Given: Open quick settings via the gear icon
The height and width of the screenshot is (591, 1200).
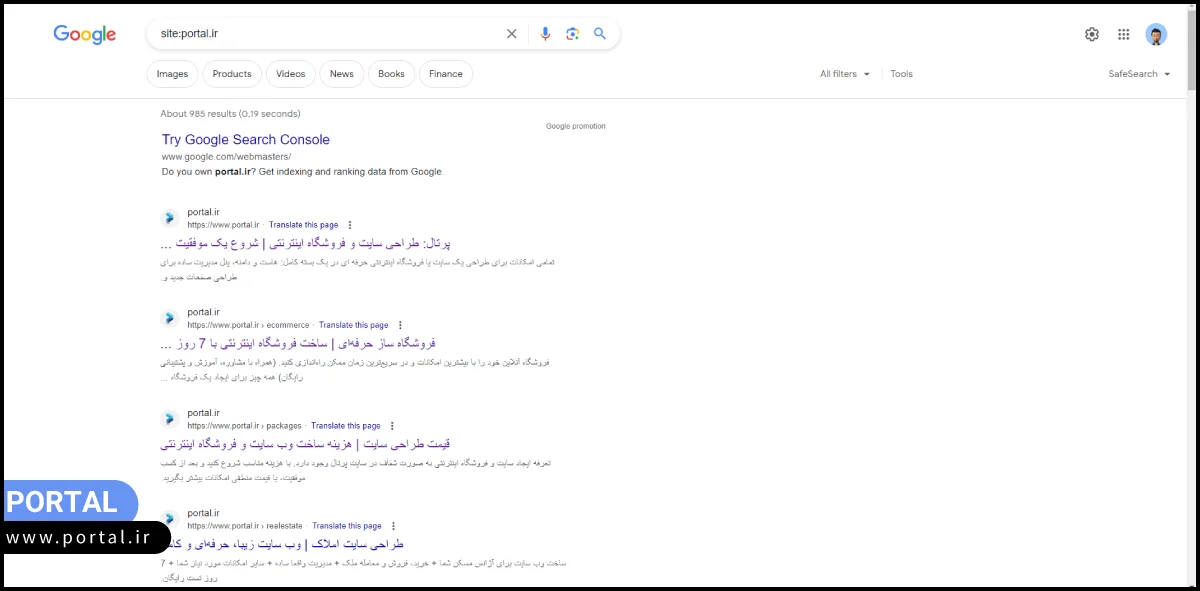Looking at the screenshot, I should tap(1092, 33).
